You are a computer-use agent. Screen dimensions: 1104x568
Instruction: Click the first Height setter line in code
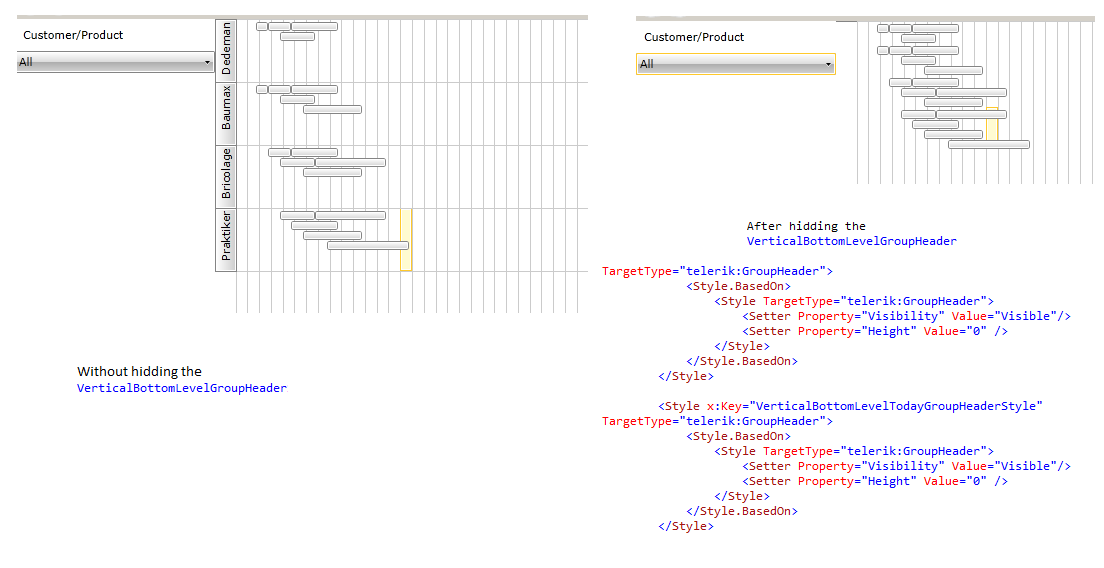(875, 331)
